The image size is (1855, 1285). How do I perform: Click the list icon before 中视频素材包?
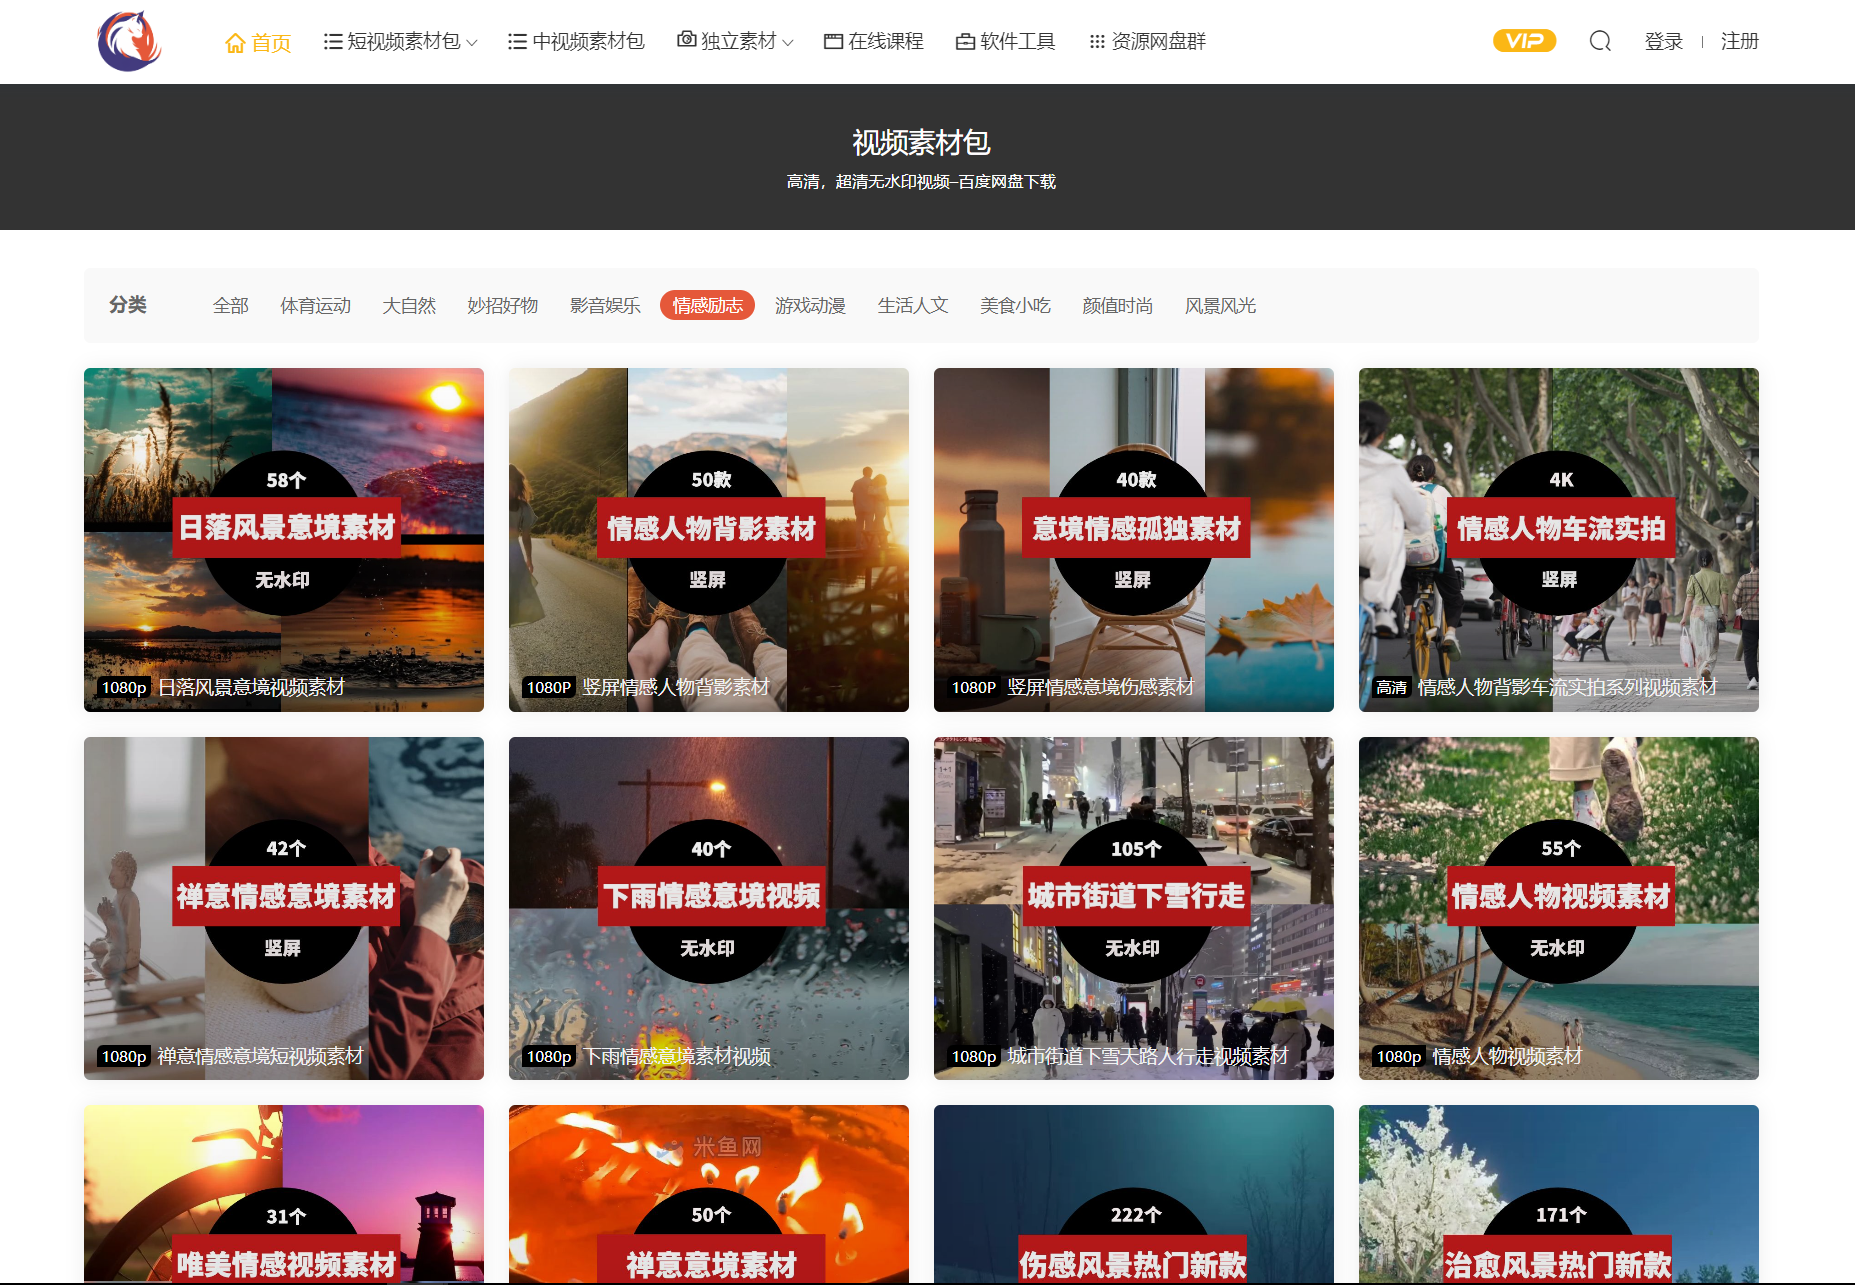coord(517,42)
